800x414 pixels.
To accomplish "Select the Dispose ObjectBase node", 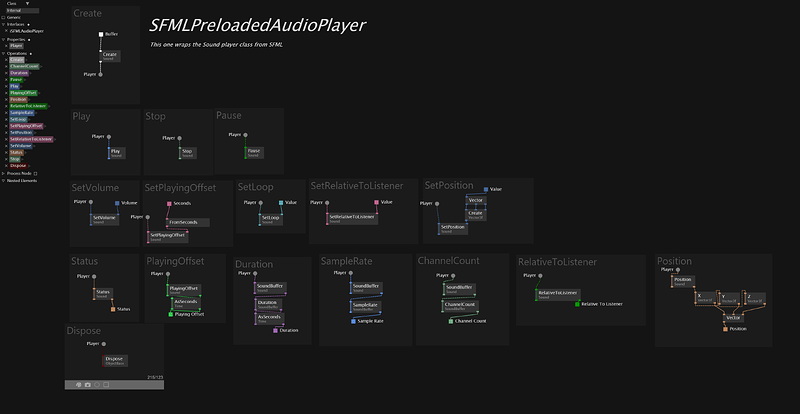I will pos(115,361).
